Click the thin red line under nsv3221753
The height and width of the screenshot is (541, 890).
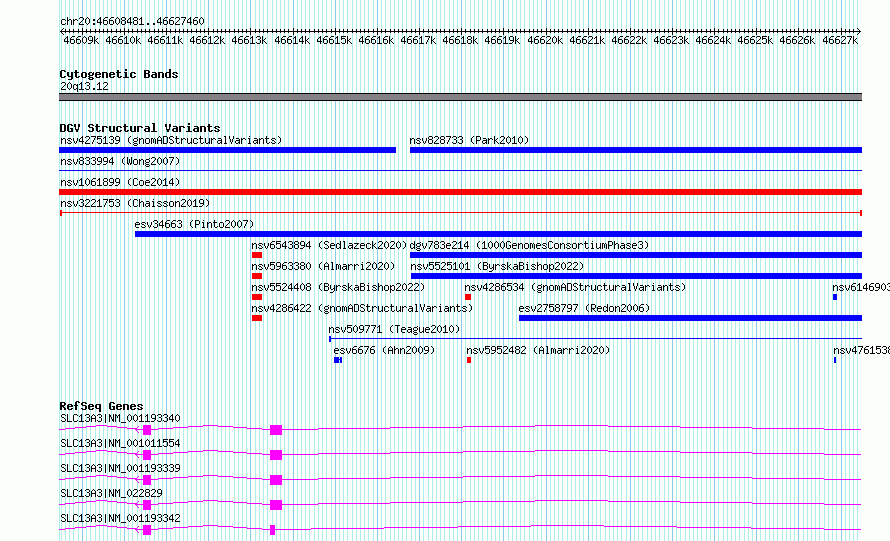[460, 213]
